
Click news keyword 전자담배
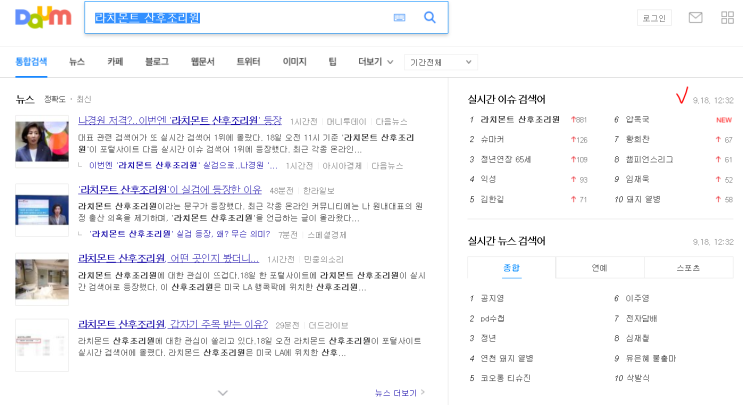pos(641,318)
